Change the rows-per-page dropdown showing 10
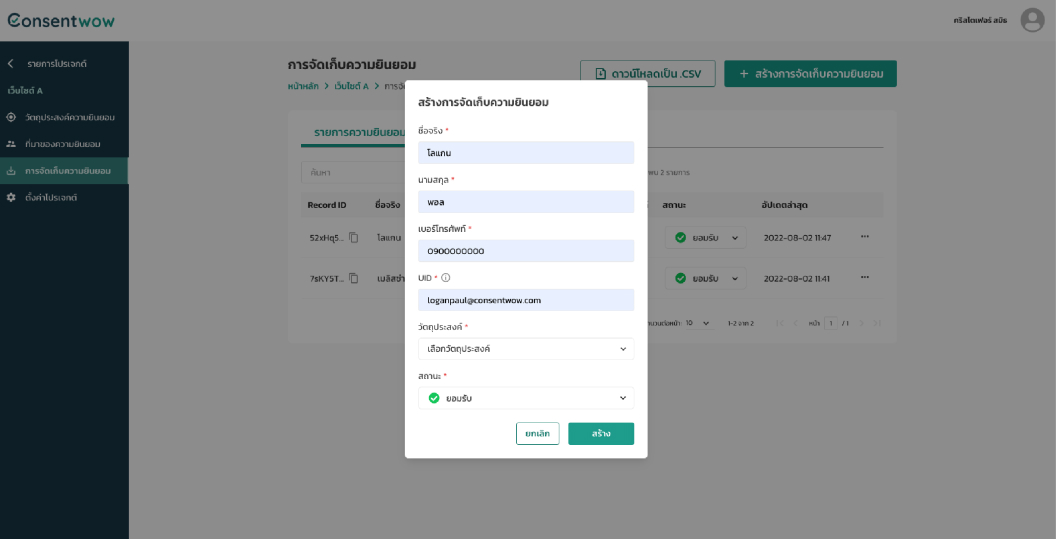This screenshot has width=1056, height=539. 697,323
